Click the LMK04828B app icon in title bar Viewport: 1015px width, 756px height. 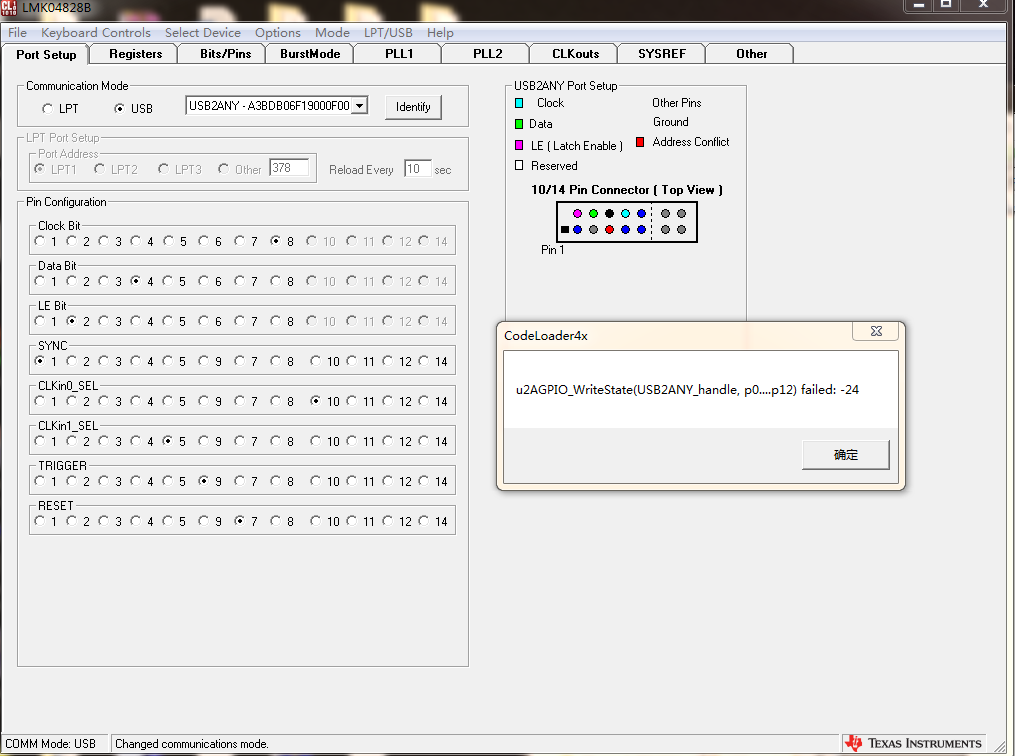click(8, 8)
